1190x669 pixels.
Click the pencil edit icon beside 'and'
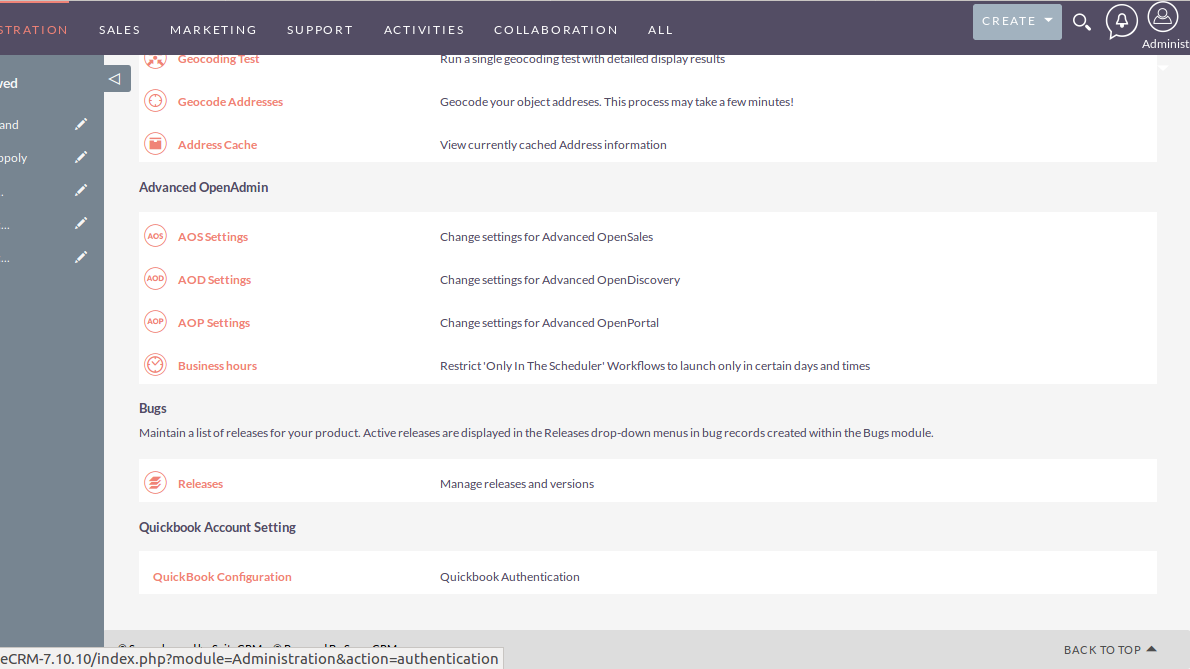81,124
